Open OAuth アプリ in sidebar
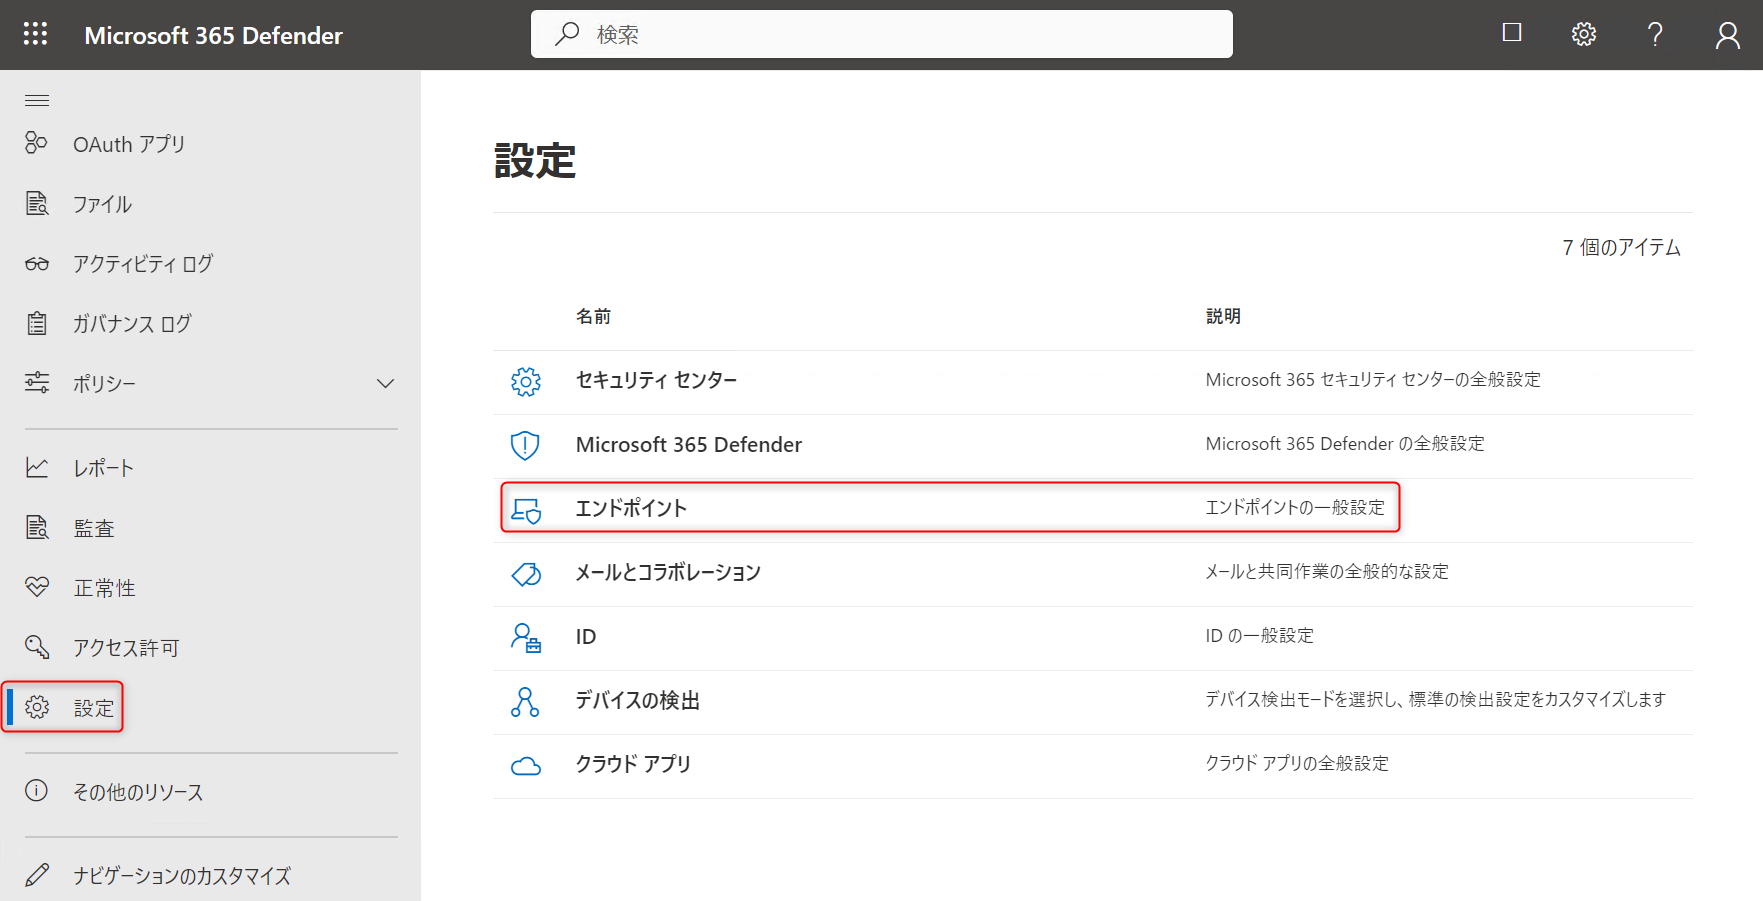1763x901 pixels. [x=129, y=144]
